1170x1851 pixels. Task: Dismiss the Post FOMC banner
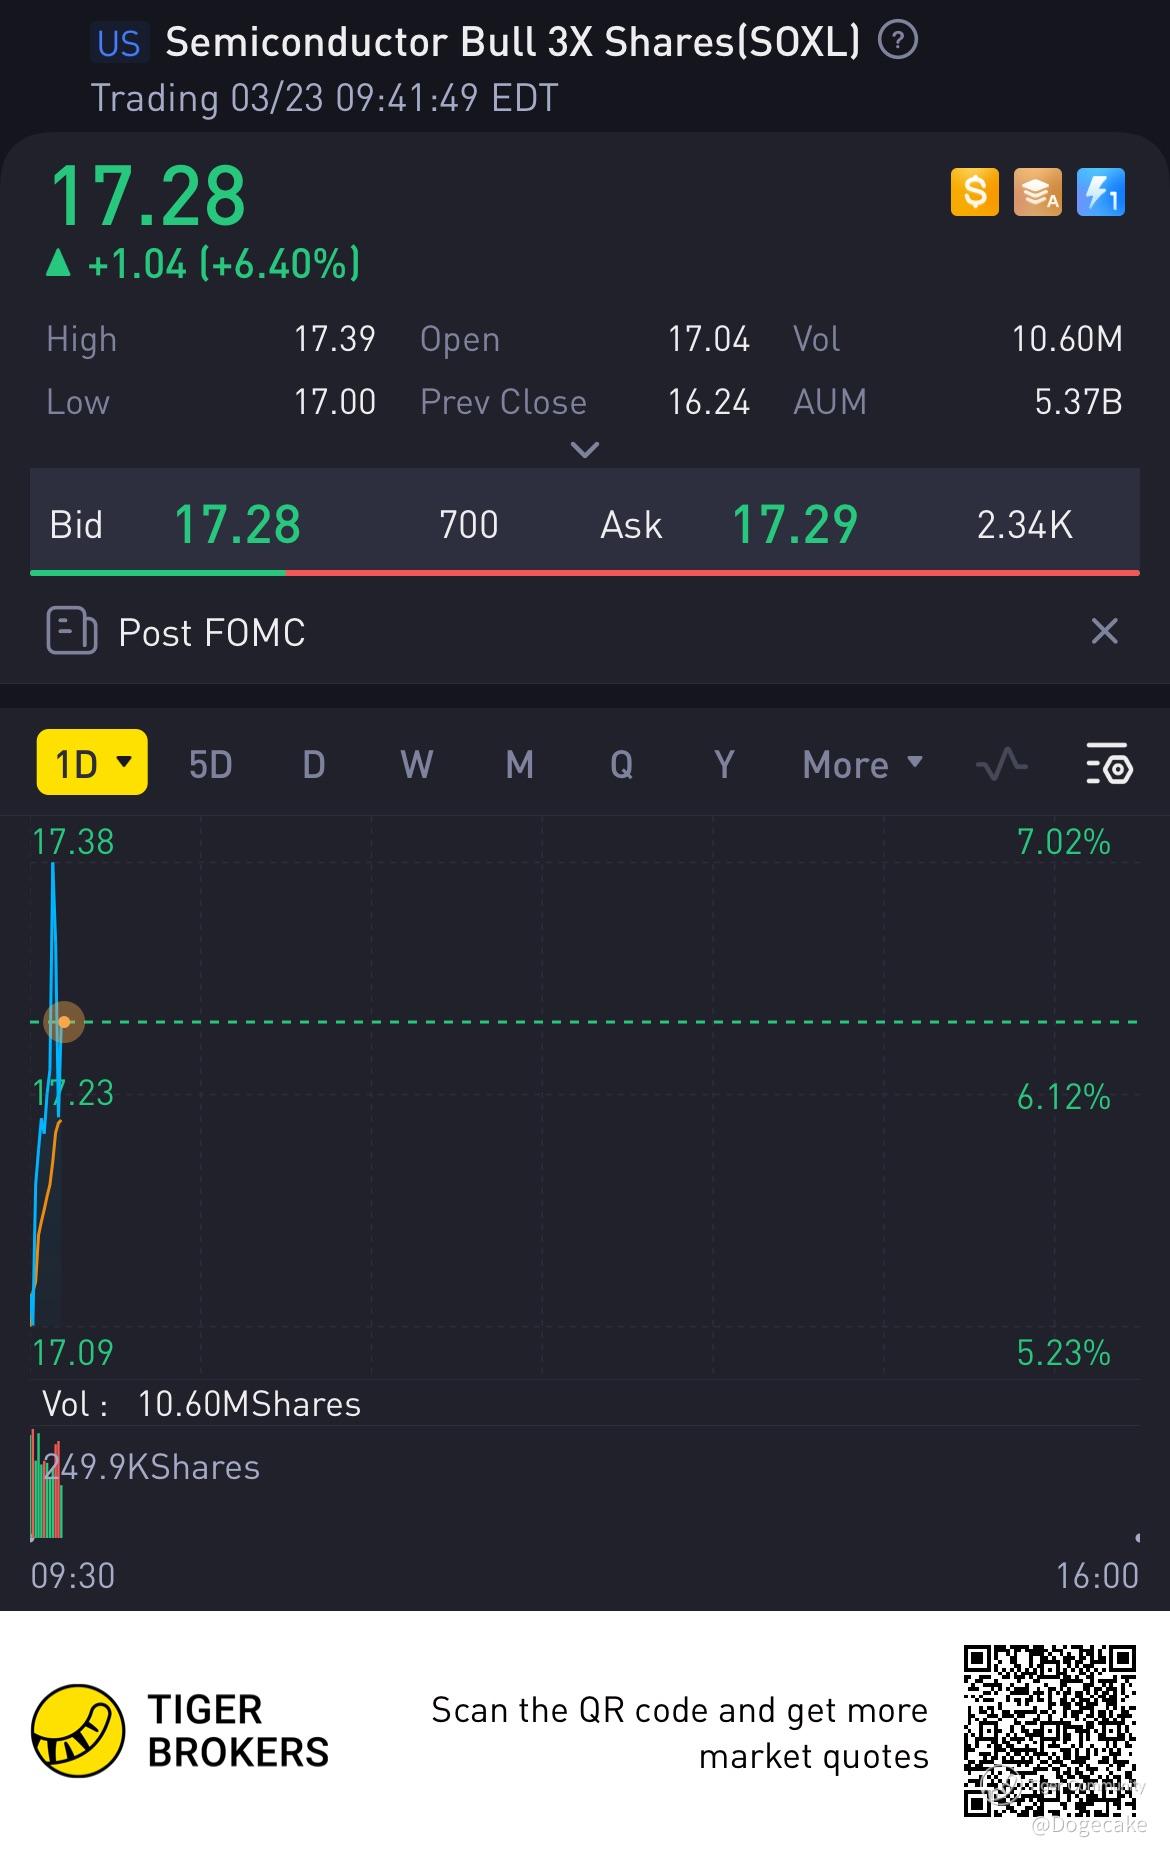1104,631
